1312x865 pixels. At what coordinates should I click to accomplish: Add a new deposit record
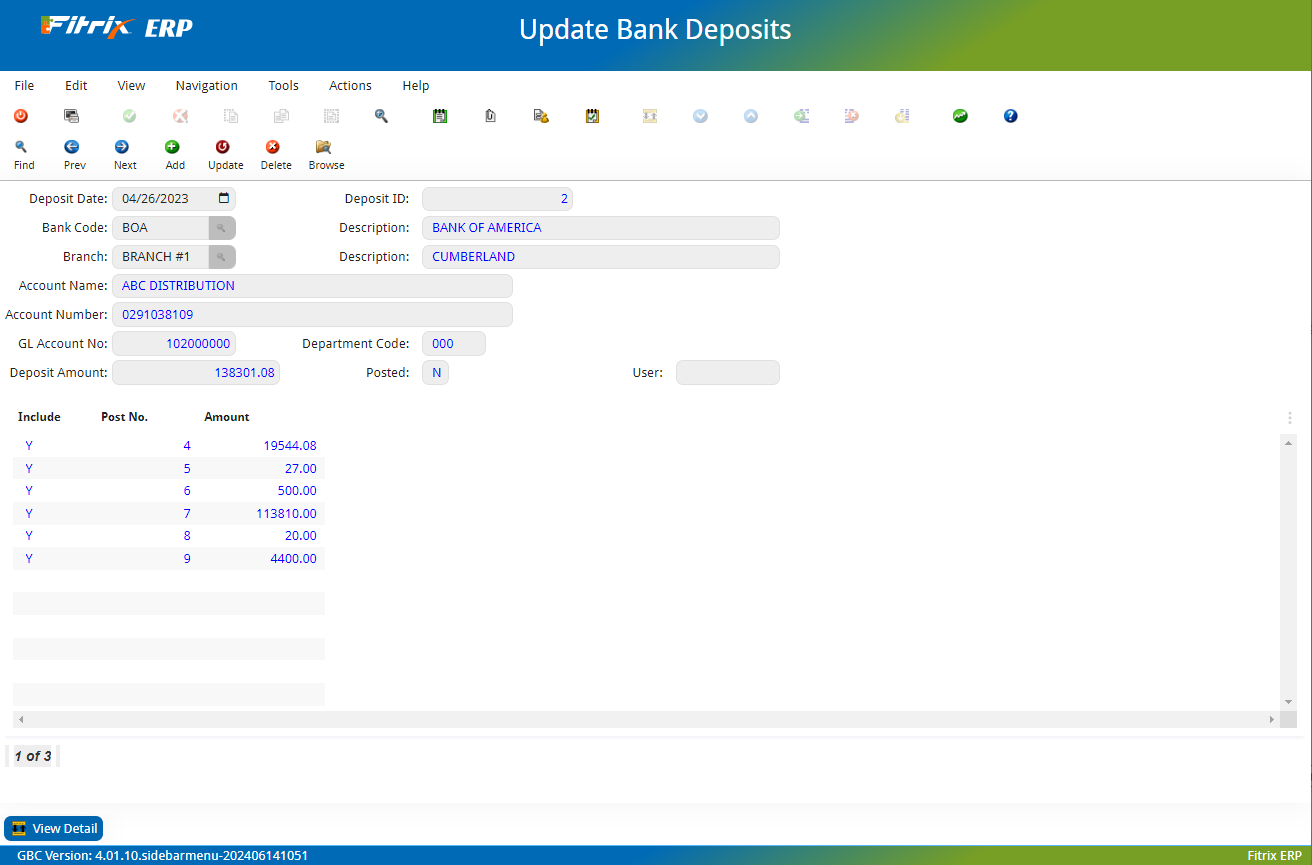174,153
